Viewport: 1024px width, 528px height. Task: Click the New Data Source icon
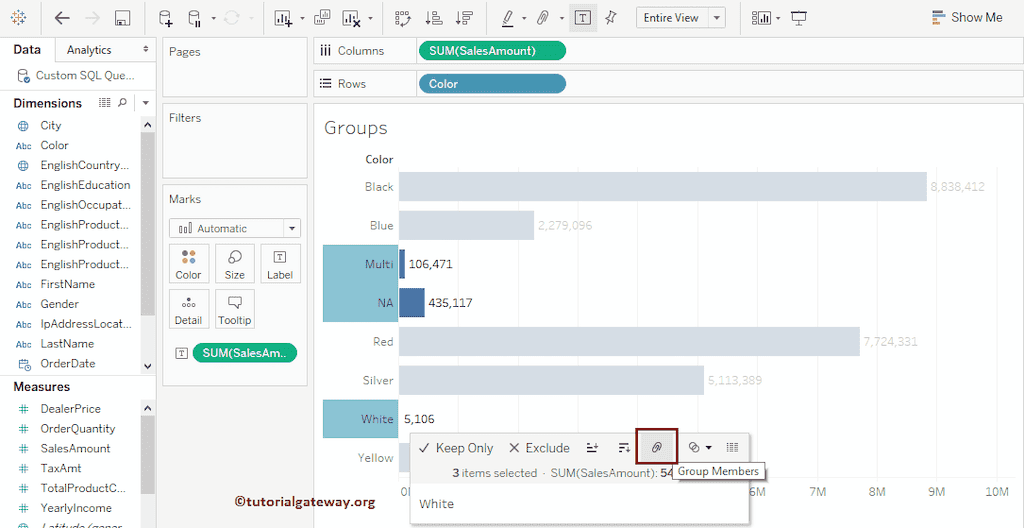[166, 18]
